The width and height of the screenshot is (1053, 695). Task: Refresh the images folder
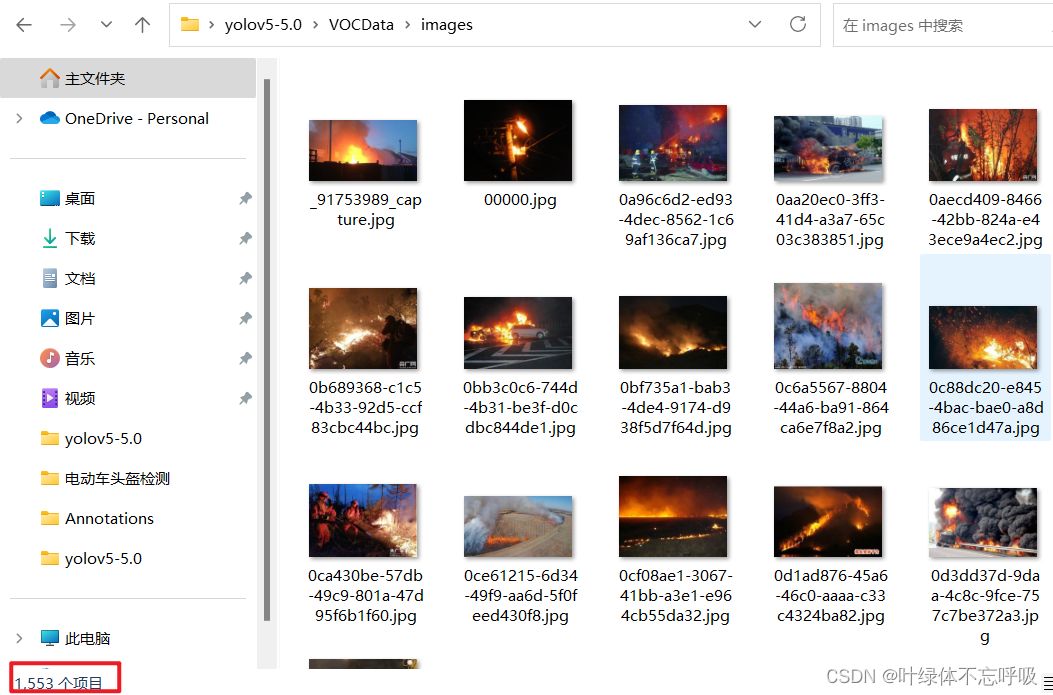[798, 25]
